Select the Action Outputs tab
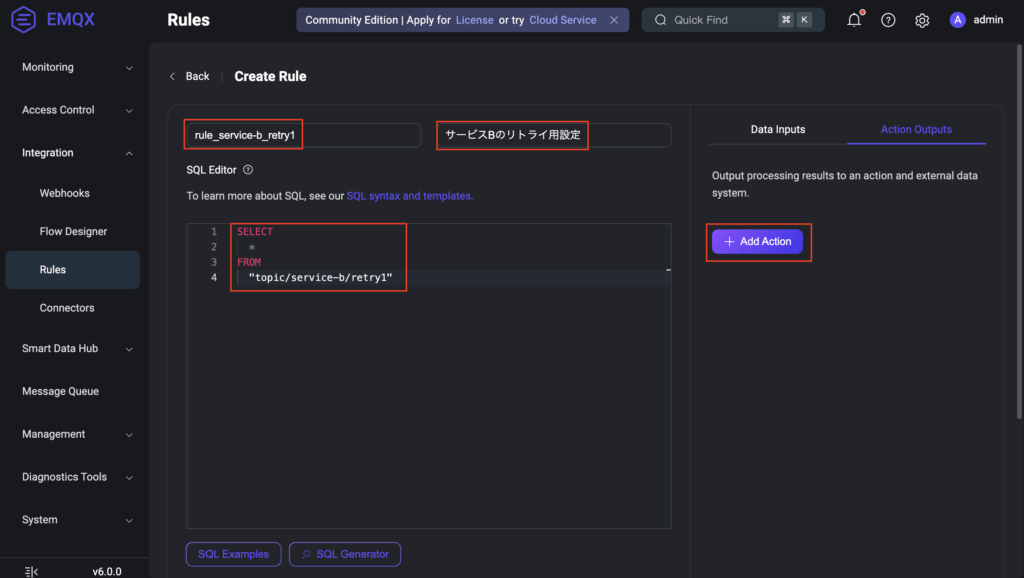 (915, 130)
